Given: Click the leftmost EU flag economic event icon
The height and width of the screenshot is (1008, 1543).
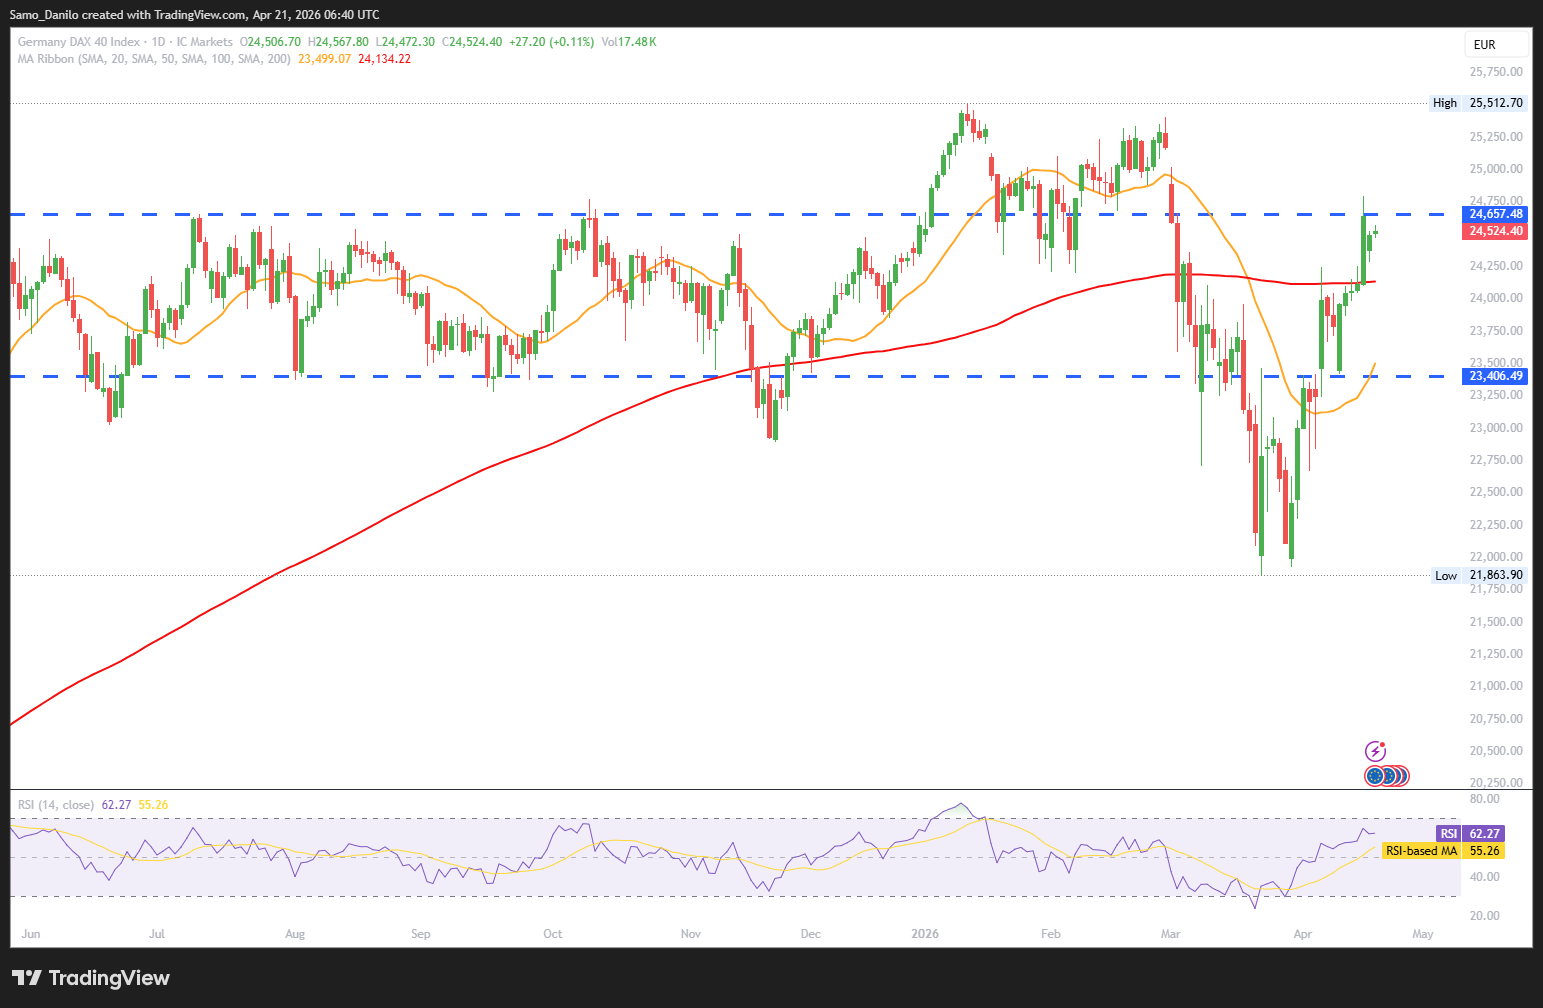Looking at the screenshot, I should (1375, 775).
